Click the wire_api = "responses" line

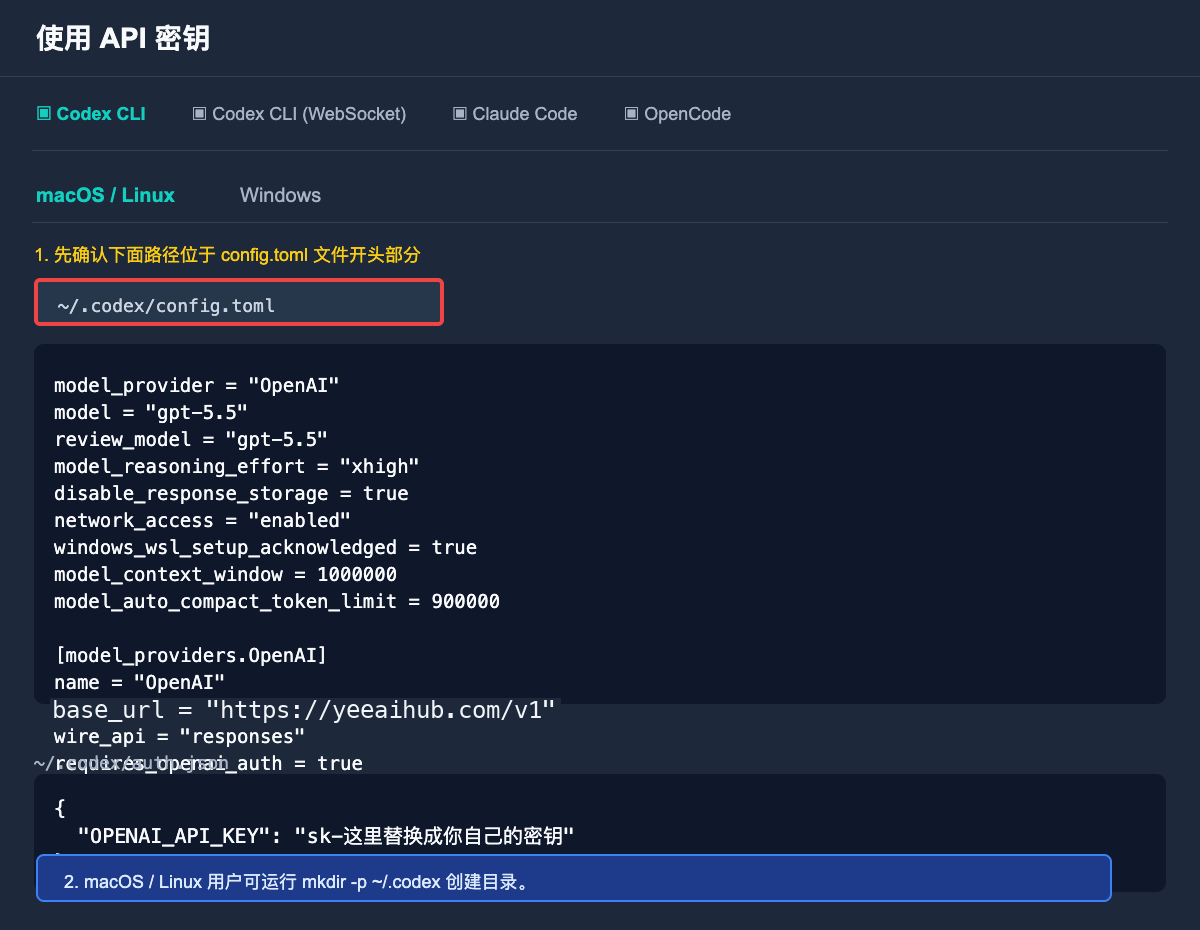tap(180, 737)
